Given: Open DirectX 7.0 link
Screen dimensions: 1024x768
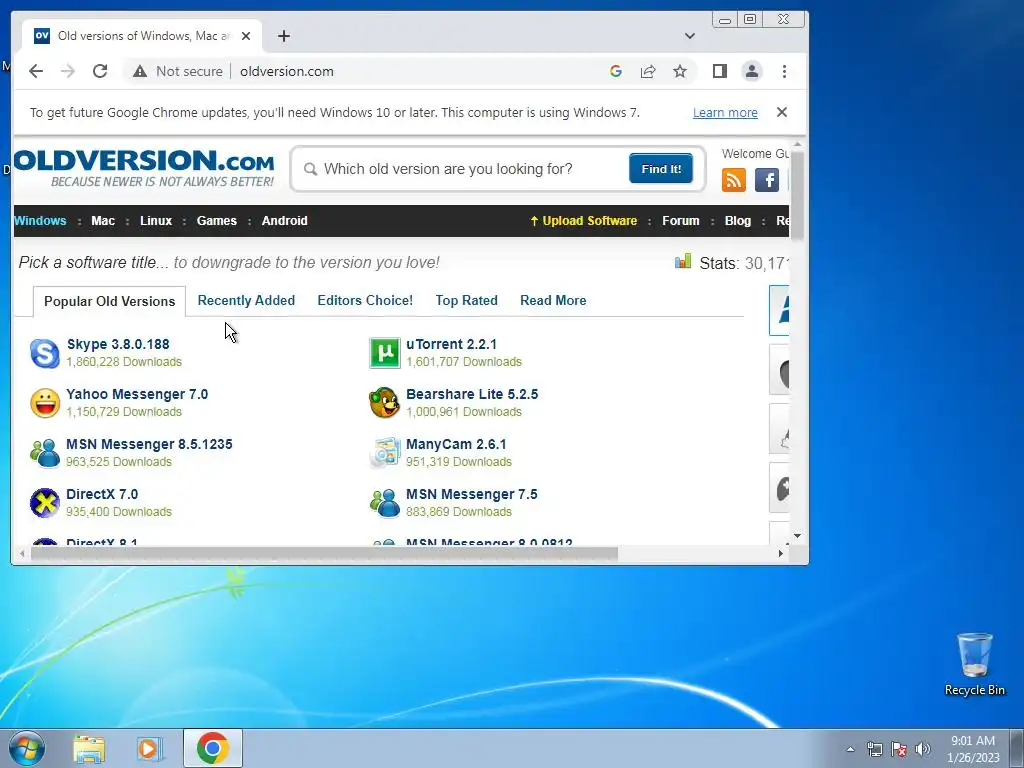Looking at the screenshot, I should (x=102, y=494).
